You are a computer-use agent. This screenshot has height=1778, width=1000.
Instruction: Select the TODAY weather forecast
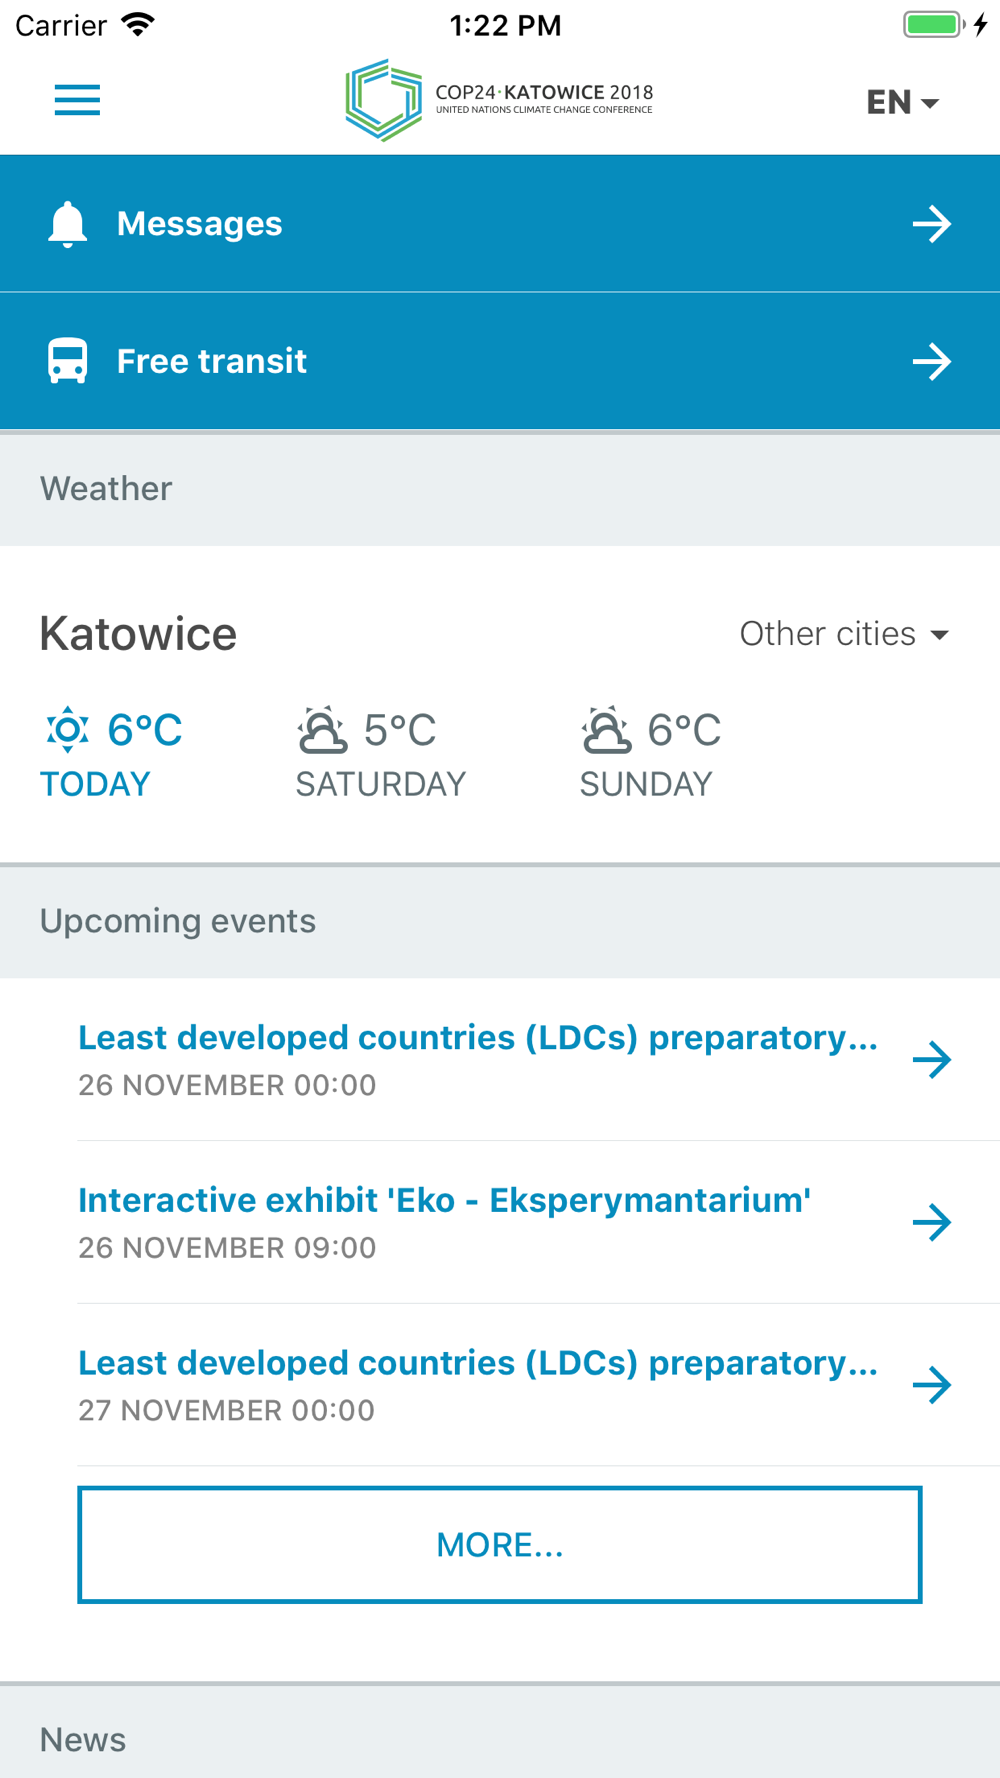111,754
